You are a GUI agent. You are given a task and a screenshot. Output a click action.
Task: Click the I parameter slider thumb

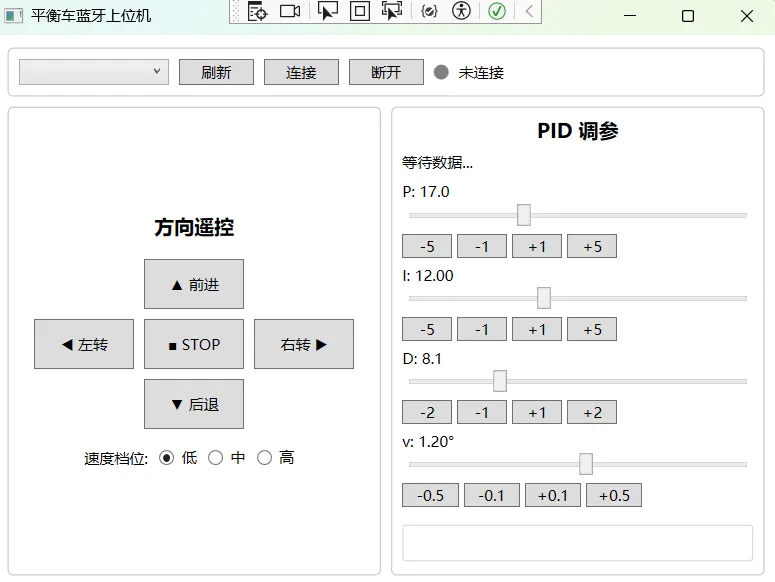click(x=544, y=298)
